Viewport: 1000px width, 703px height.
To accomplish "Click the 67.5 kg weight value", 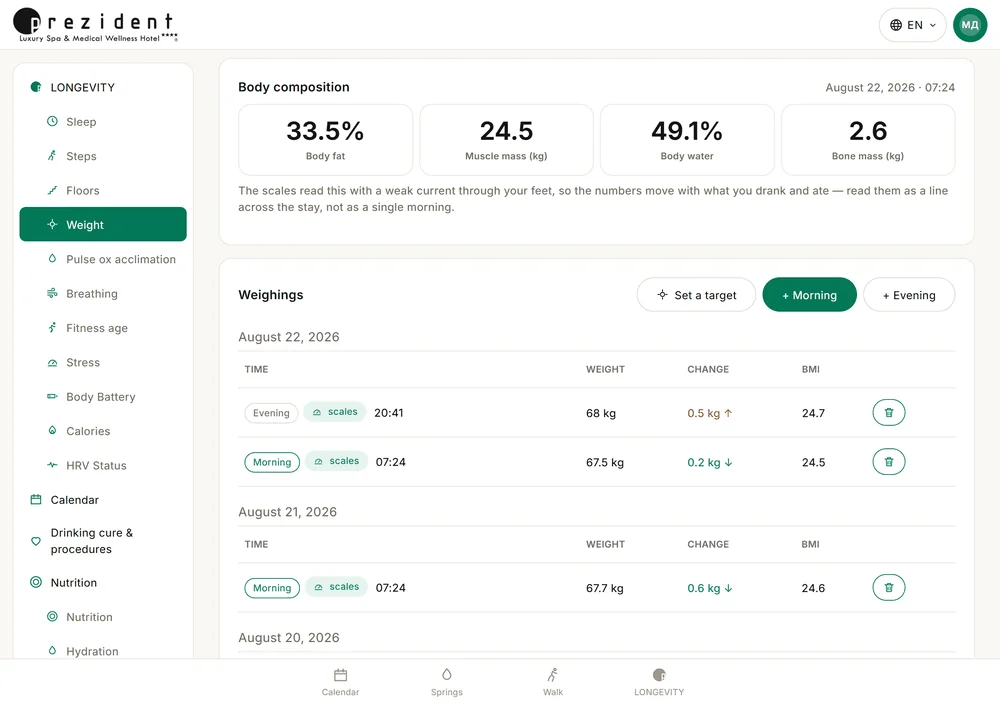I will coord(605,462).
